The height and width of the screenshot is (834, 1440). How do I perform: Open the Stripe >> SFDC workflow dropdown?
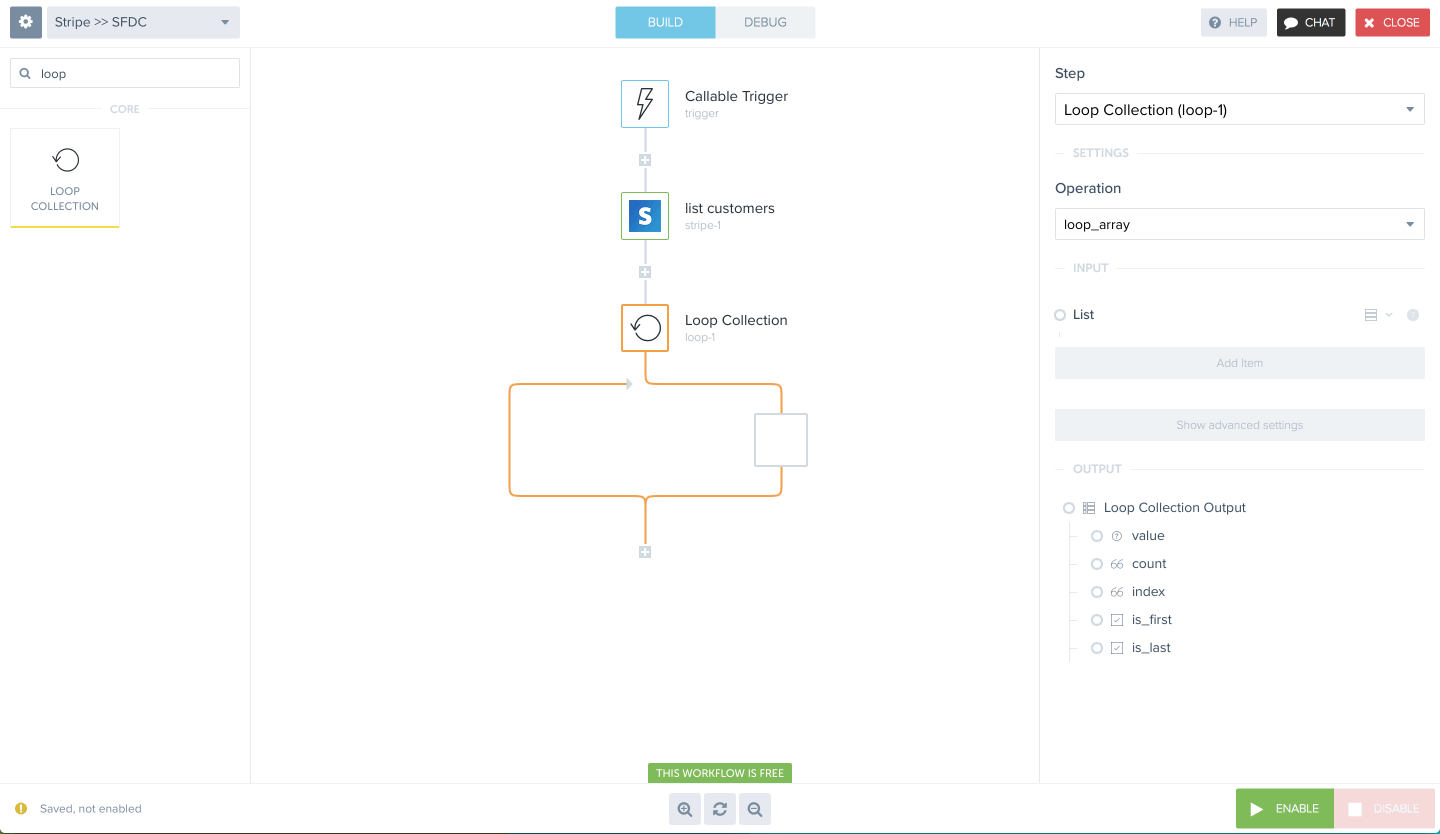143,22
